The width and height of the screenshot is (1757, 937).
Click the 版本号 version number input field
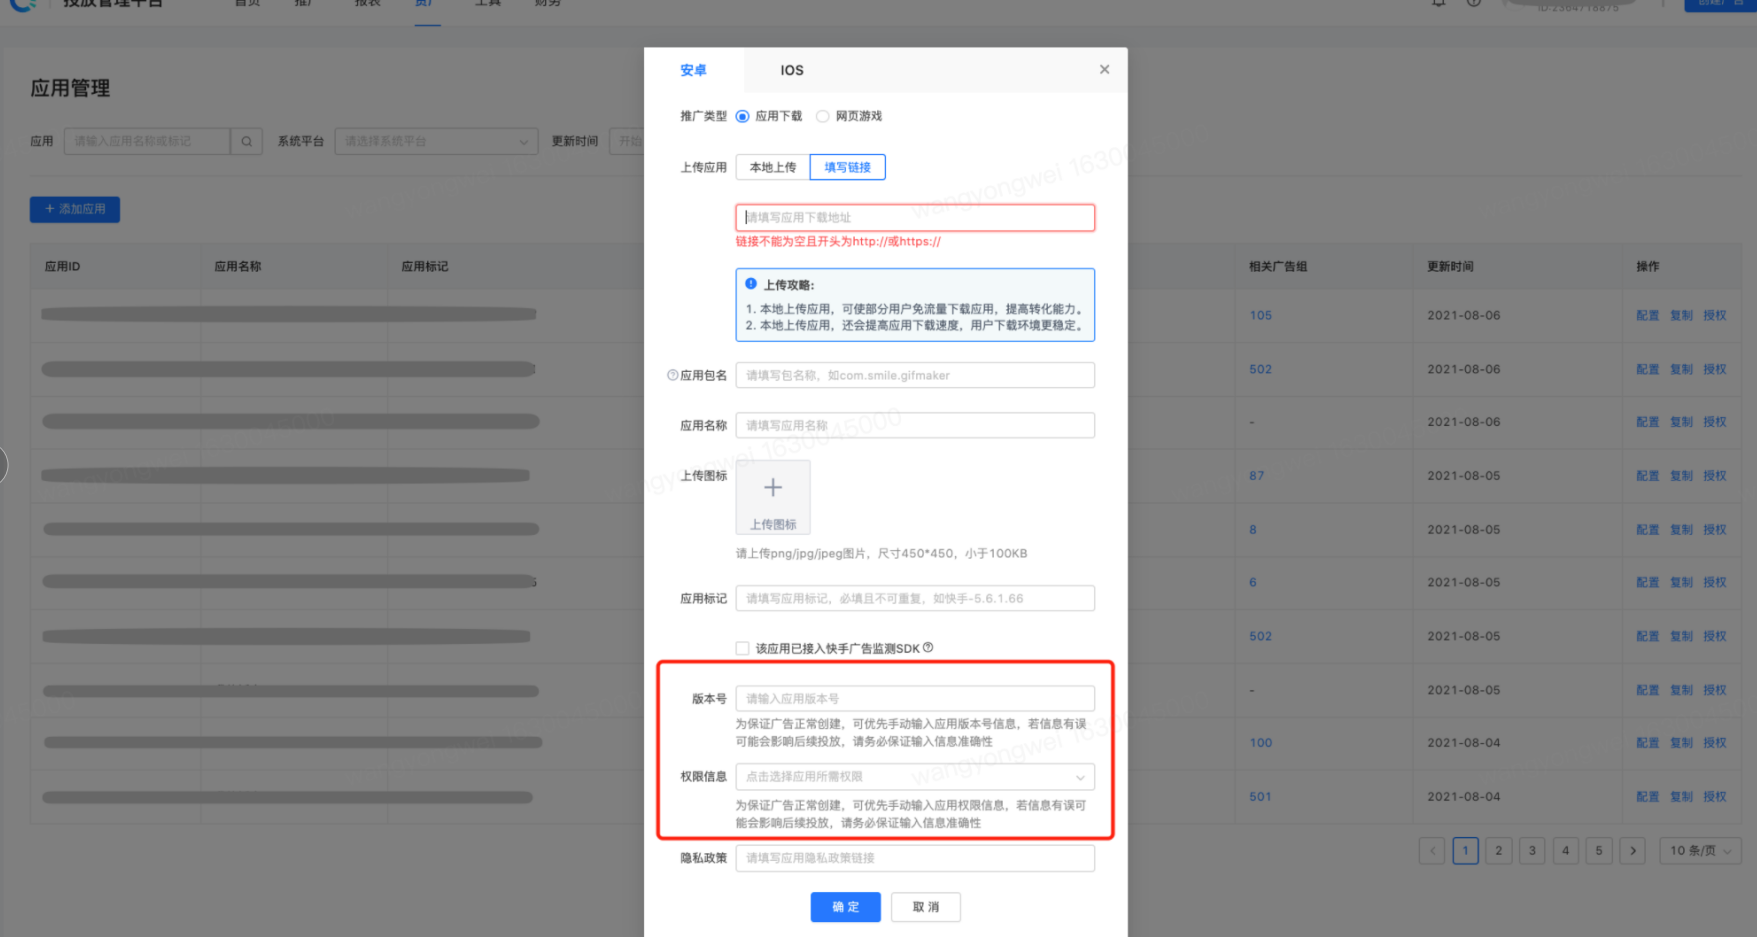[914, 699]
